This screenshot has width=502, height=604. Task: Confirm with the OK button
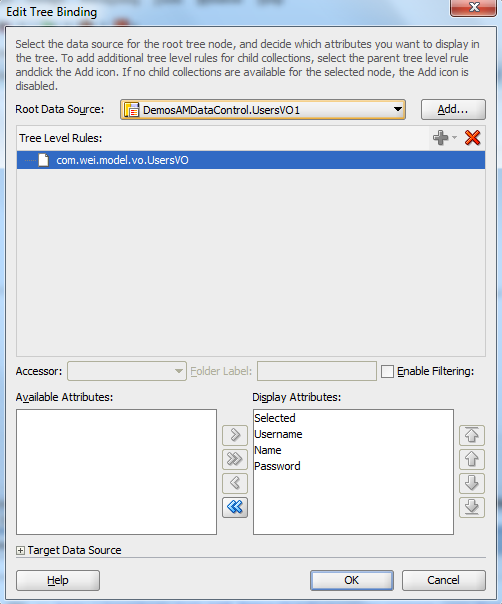[x=352, y=580]
